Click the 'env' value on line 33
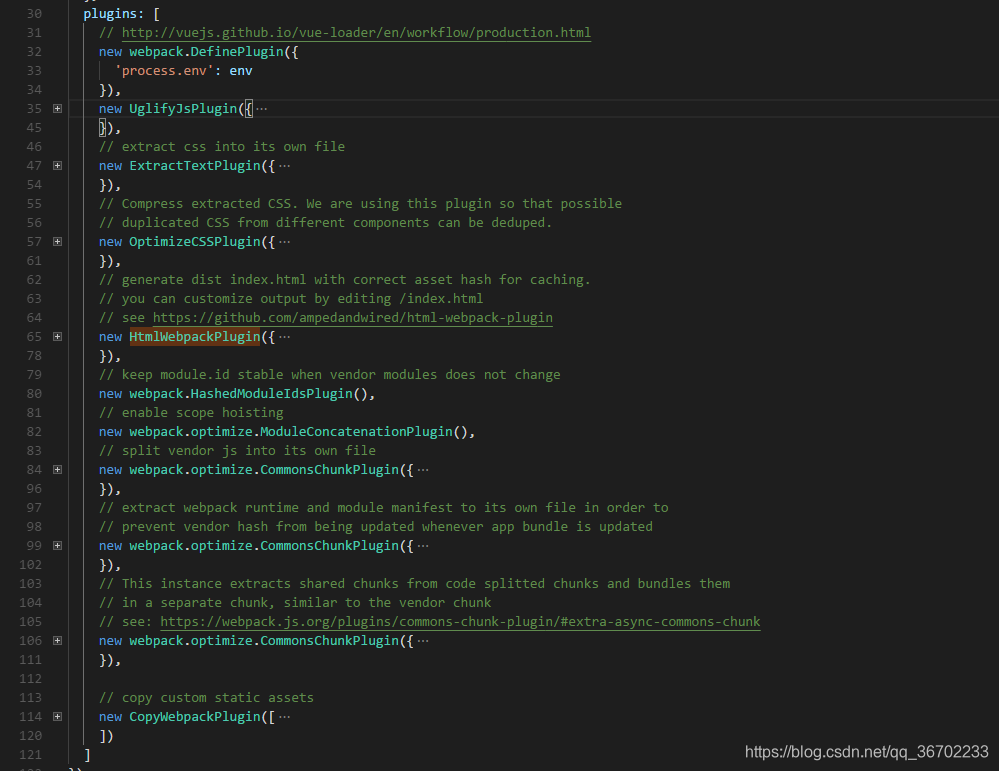This screenshot has height=771, width=999. pyautogui.click(x=241, y=71)
